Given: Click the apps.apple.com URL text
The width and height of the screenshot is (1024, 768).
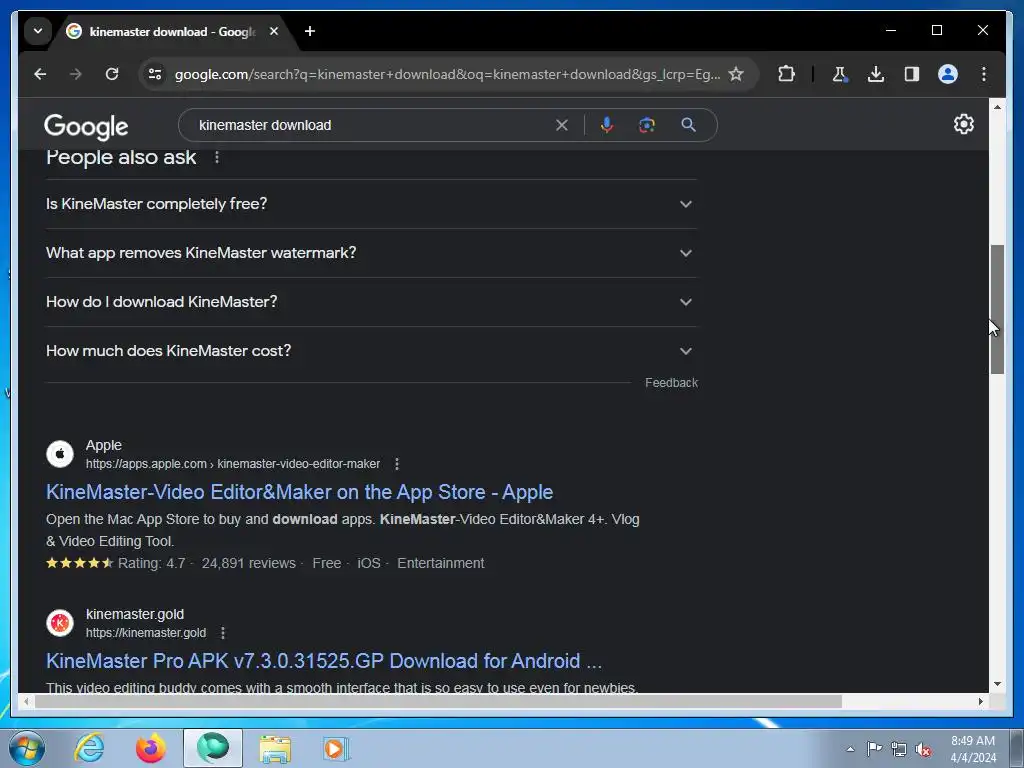Looking at the screenshot, I should pos(232,464).
